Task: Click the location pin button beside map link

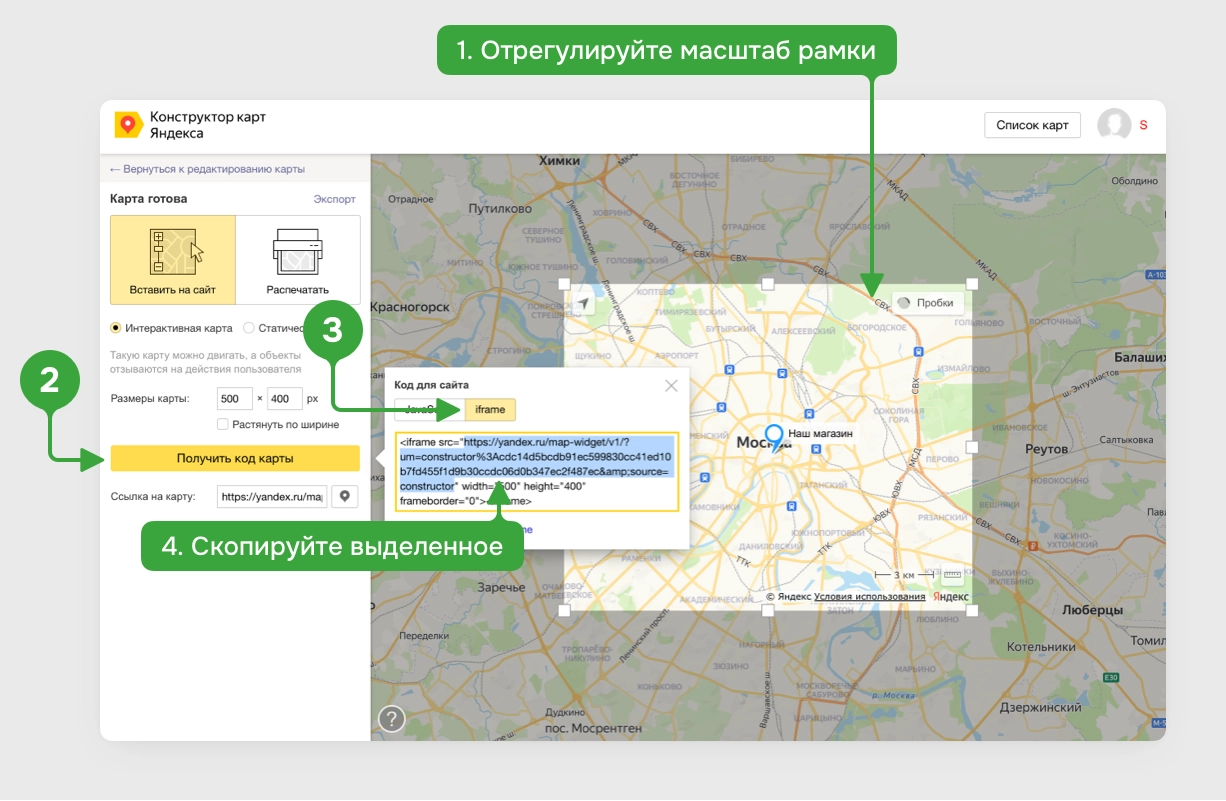Action: (344, 496)
